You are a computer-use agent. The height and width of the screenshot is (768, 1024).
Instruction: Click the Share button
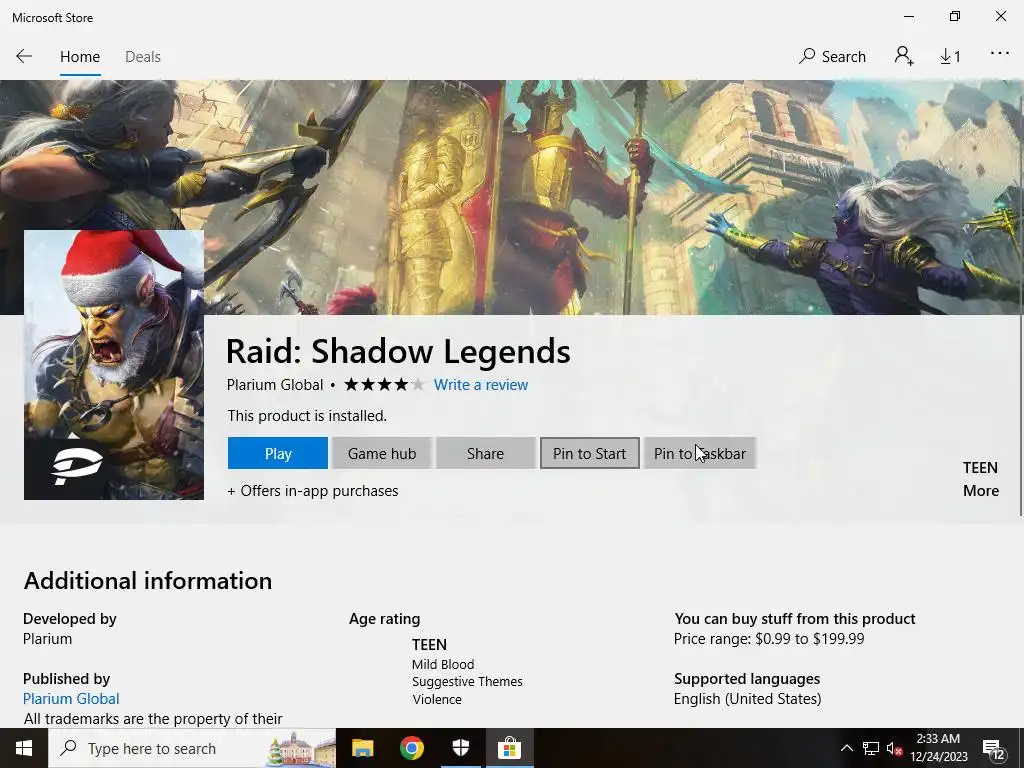(x=485, y=453)
